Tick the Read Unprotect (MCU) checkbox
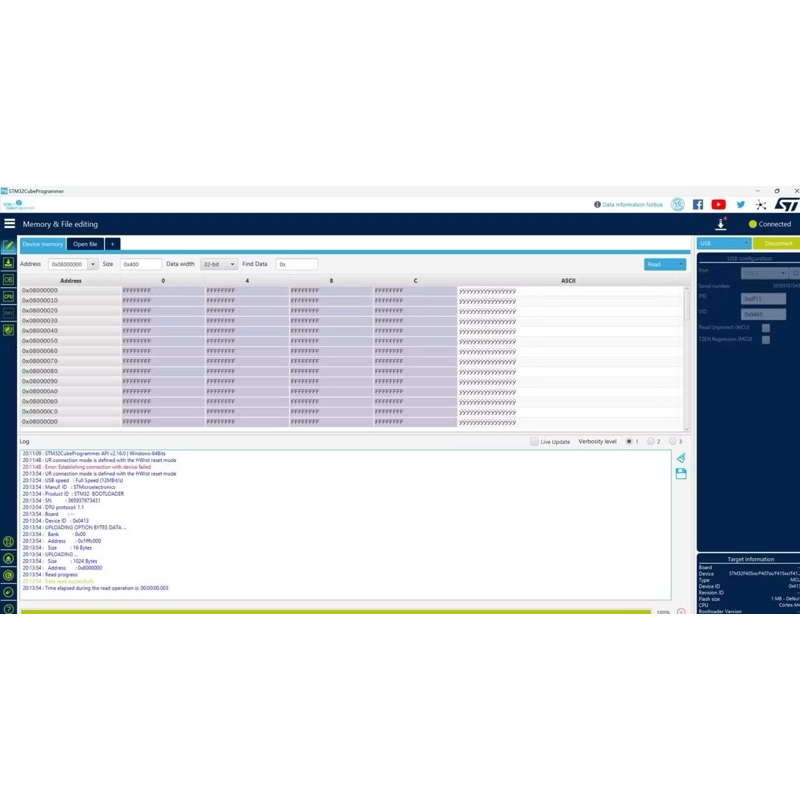The image size is (800, 800). [766, 328]
